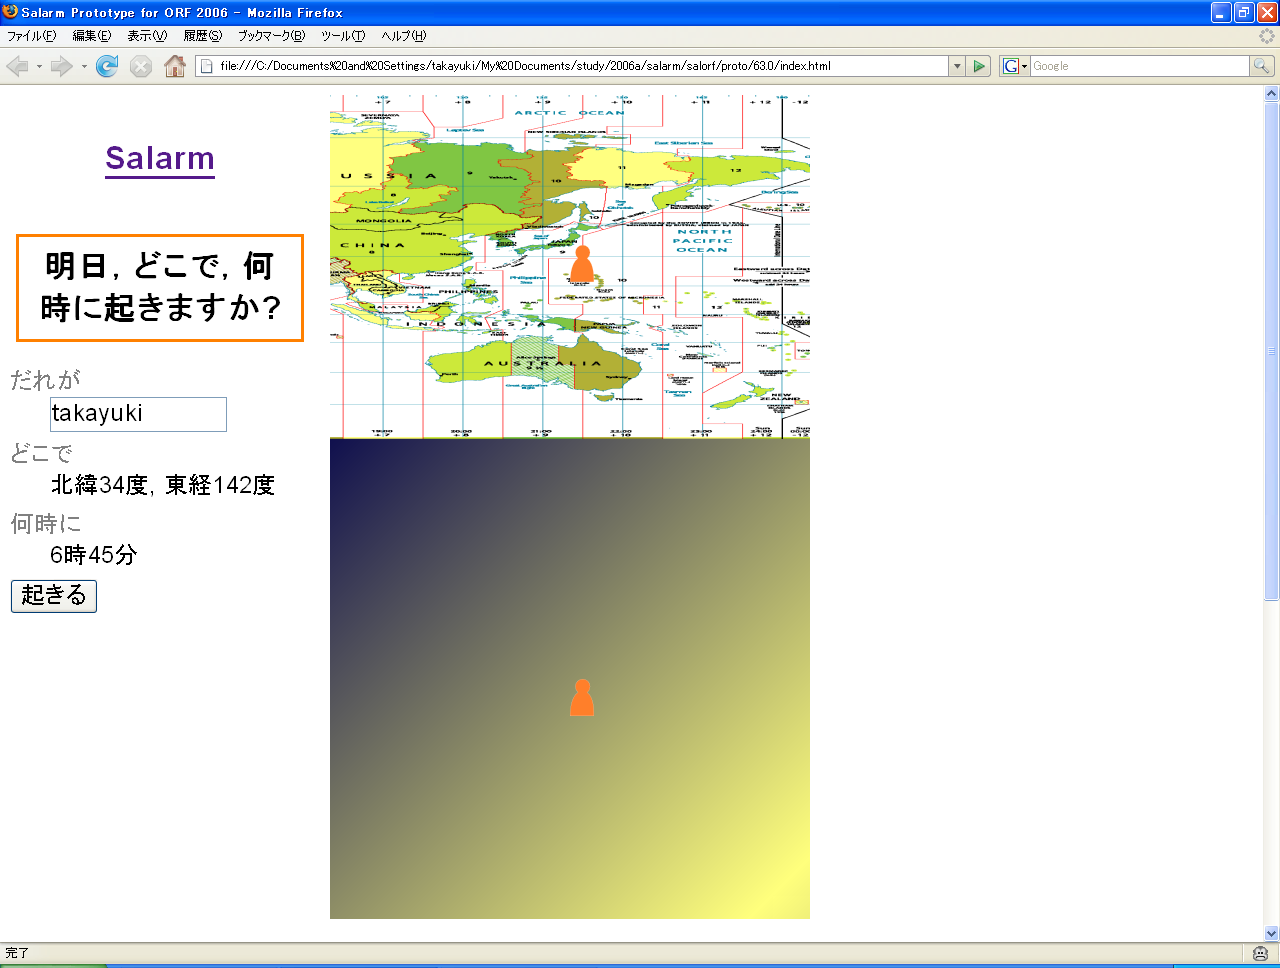Open the ファイル(F) menu

point(32,36)
